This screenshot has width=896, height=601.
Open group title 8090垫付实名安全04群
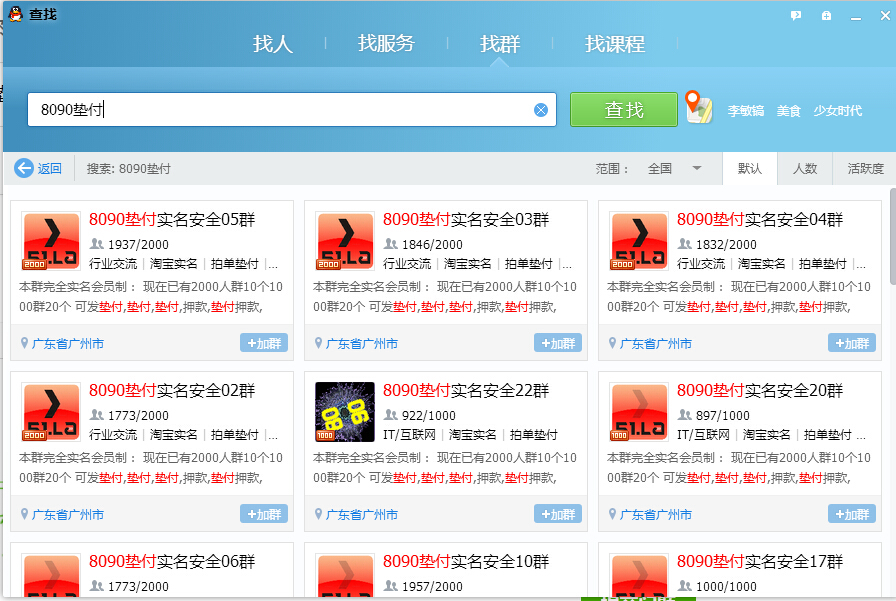click(x=760, y=219)
